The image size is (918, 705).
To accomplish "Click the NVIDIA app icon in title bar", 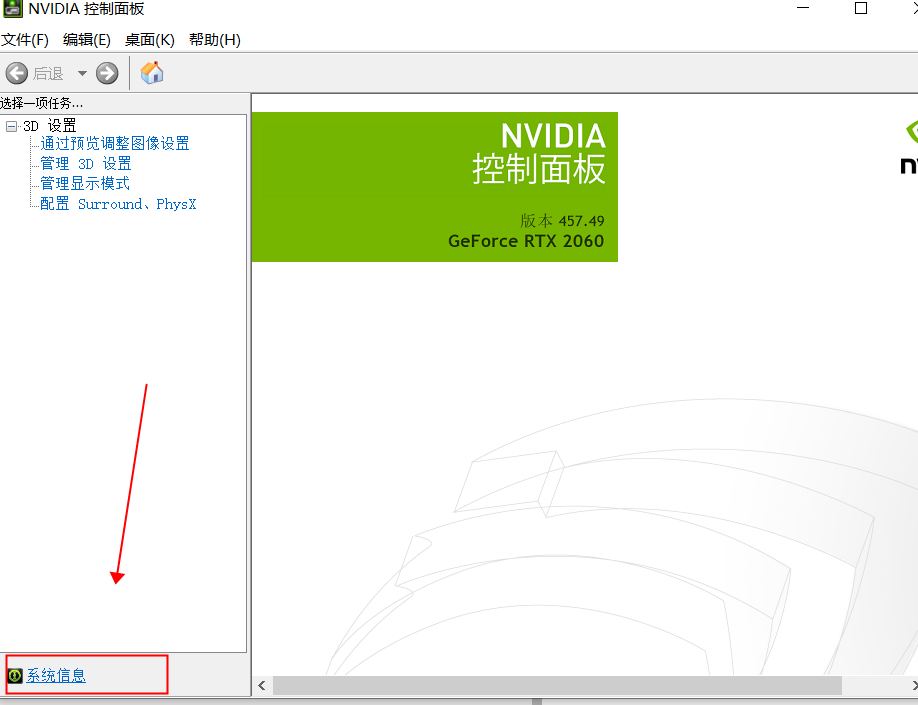I will pyautogui.click(x=12, y=9).
